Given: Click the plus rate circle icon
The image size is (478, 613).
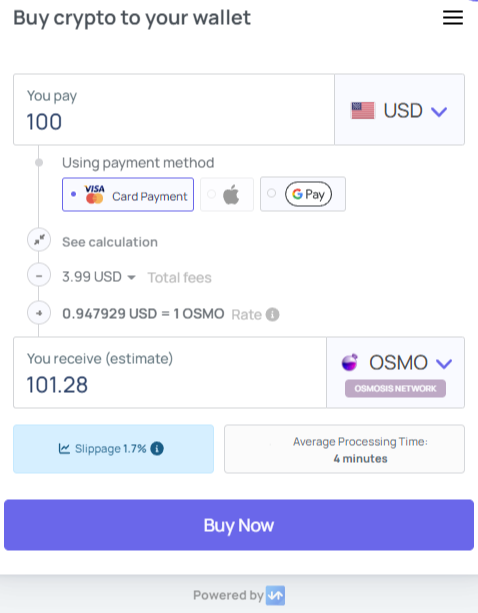Looking at the screenshot, I should tap(39, 313).
